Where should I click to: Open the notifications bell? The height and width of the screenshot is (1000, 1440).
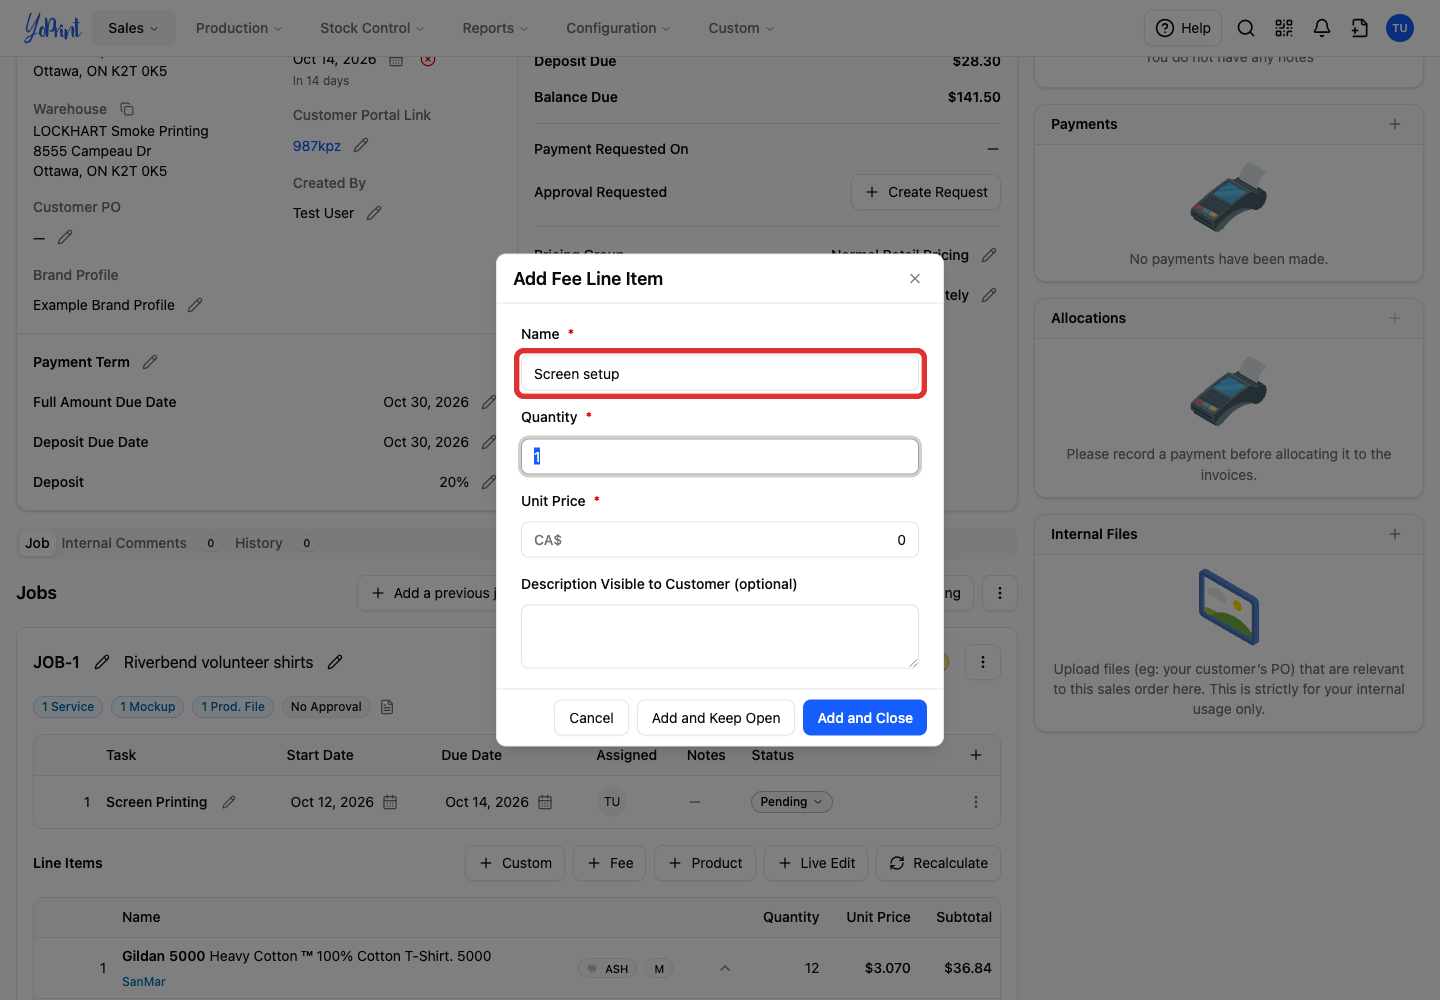(1322, 28)
